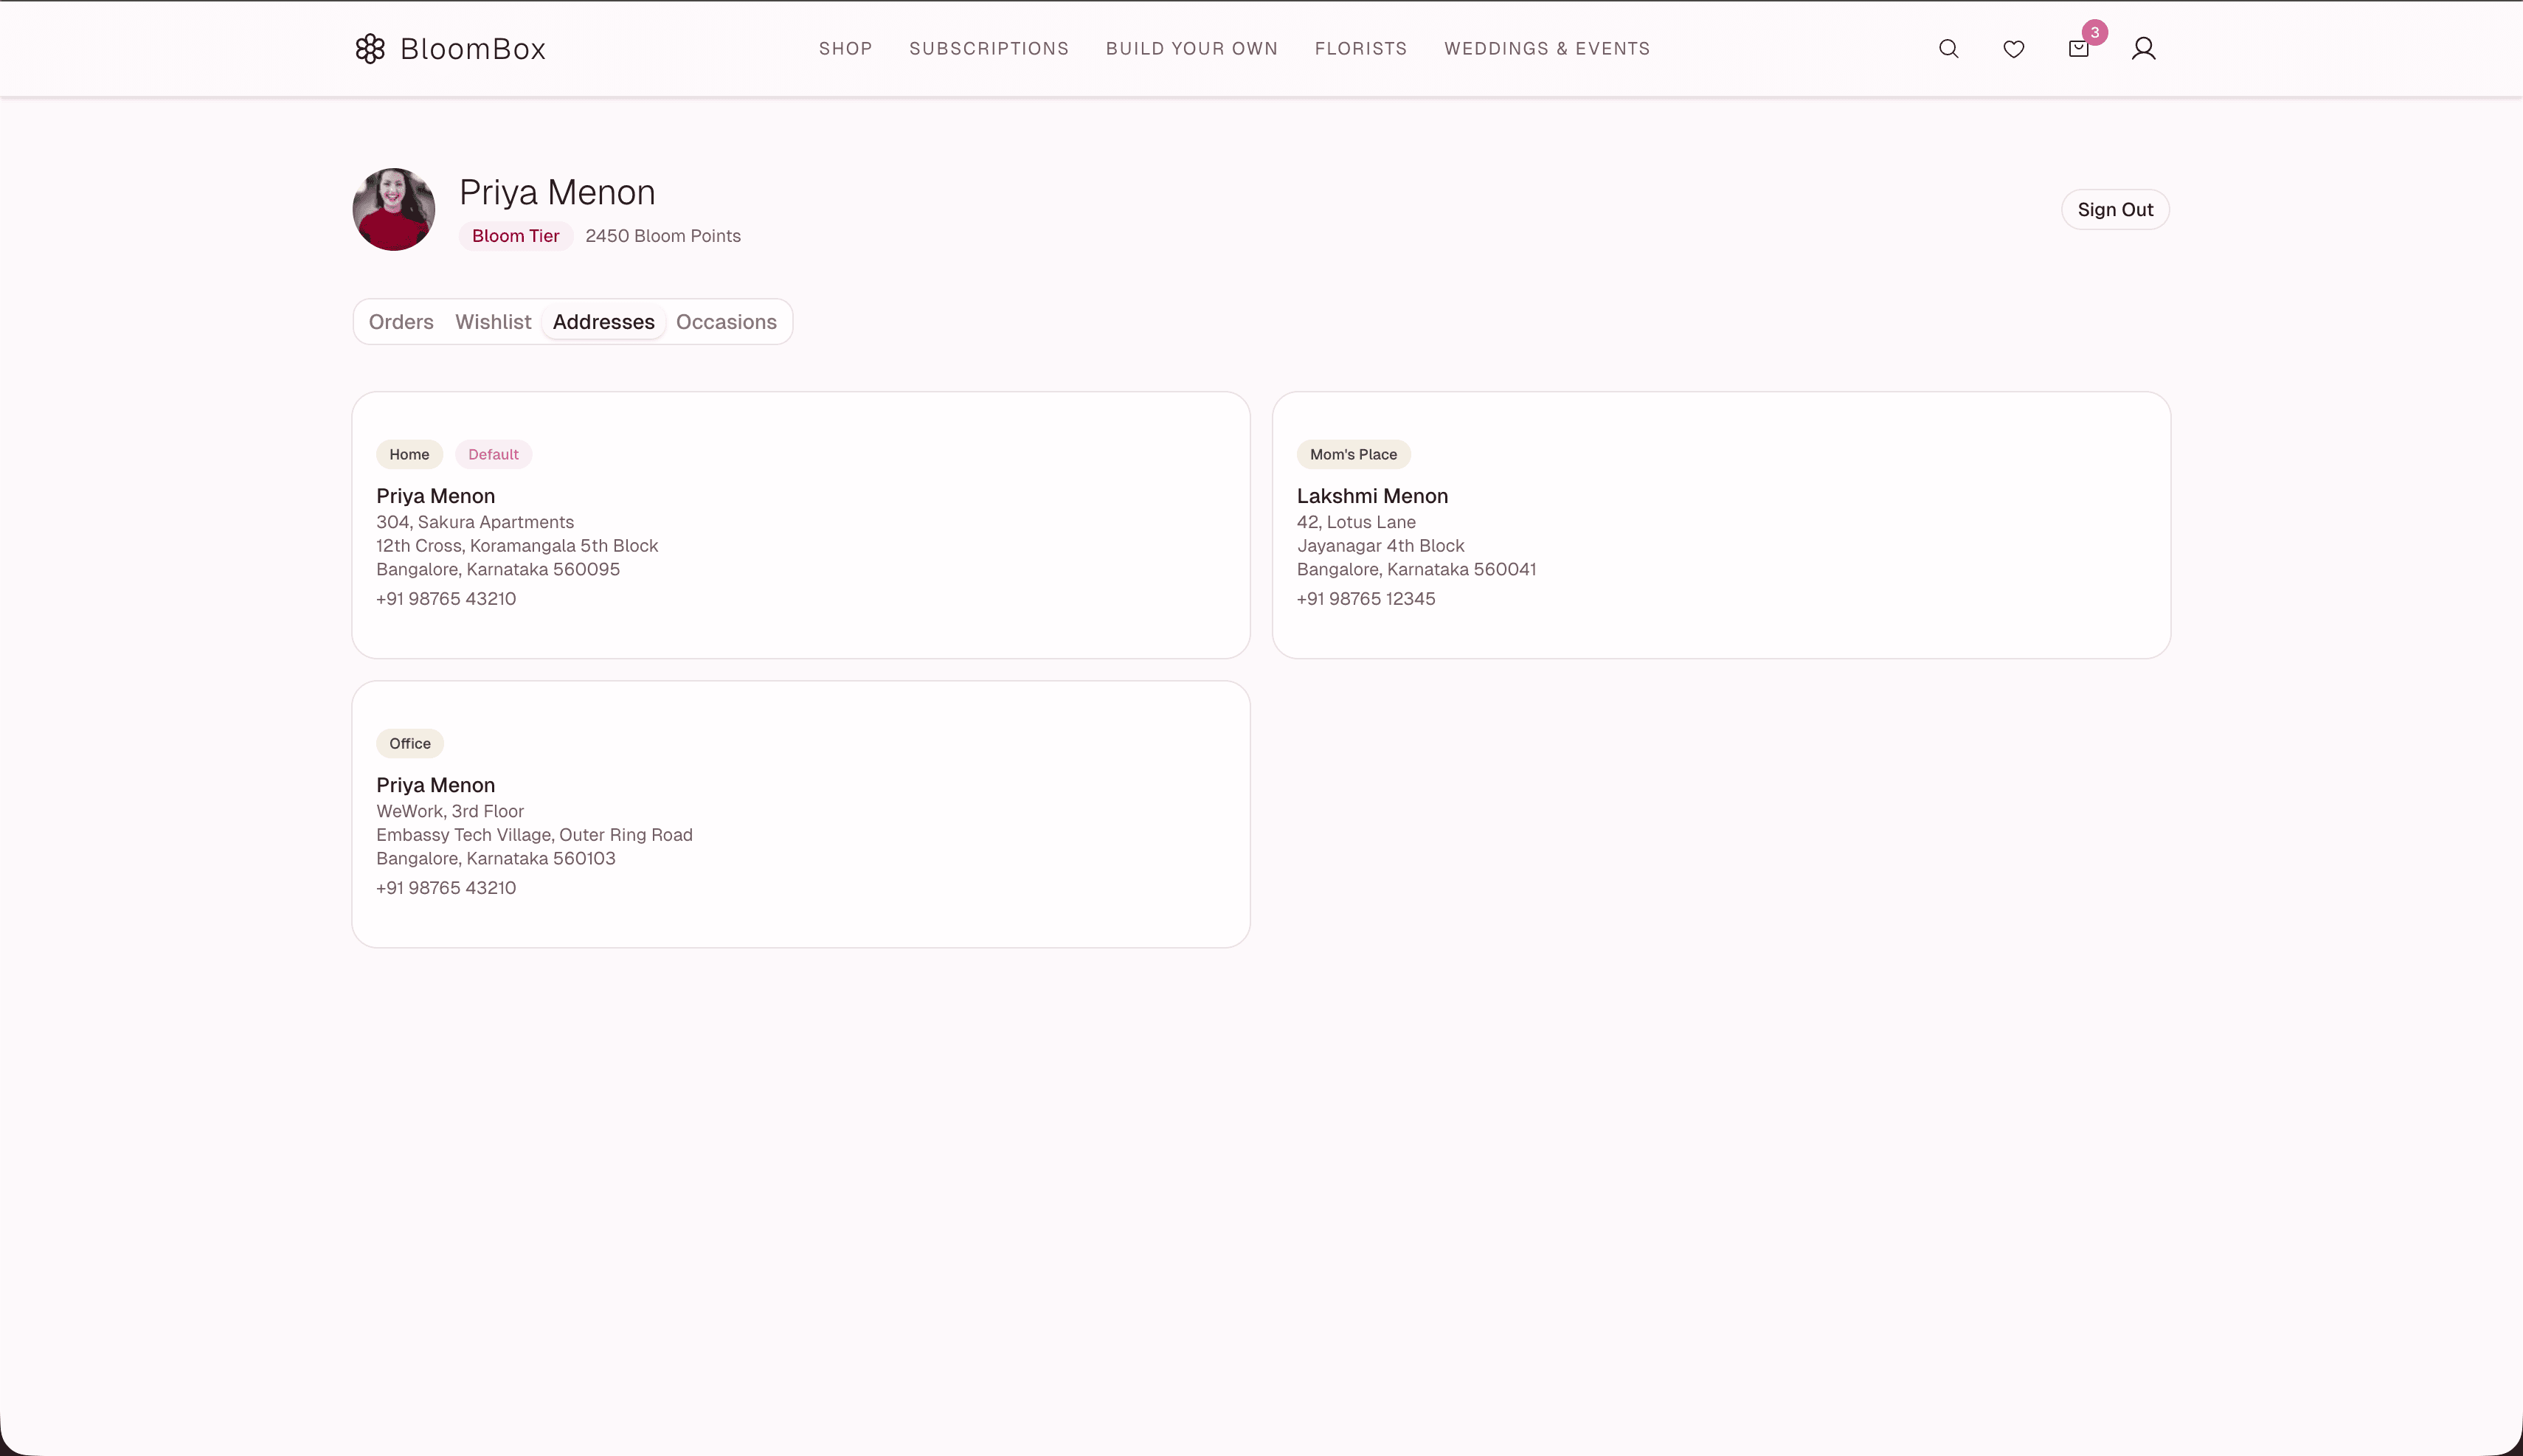Click the cart badge showing 3 items

(x=2095, y=31)
